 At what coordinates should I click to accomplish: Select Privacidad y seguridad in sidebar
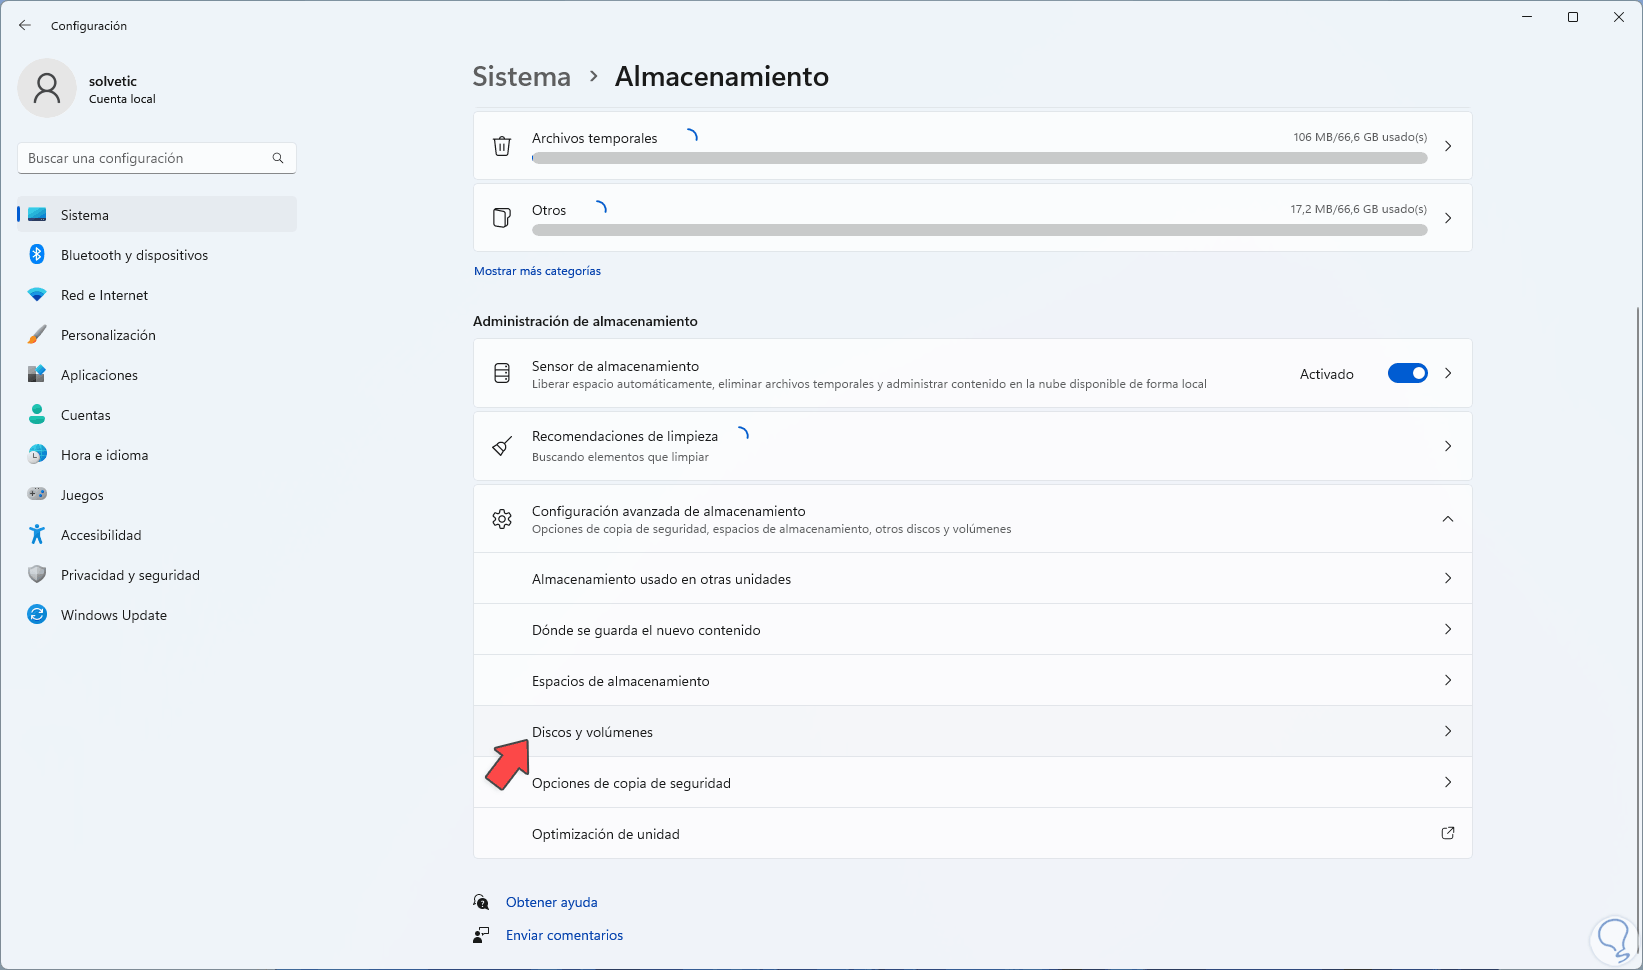click(130, 575)
